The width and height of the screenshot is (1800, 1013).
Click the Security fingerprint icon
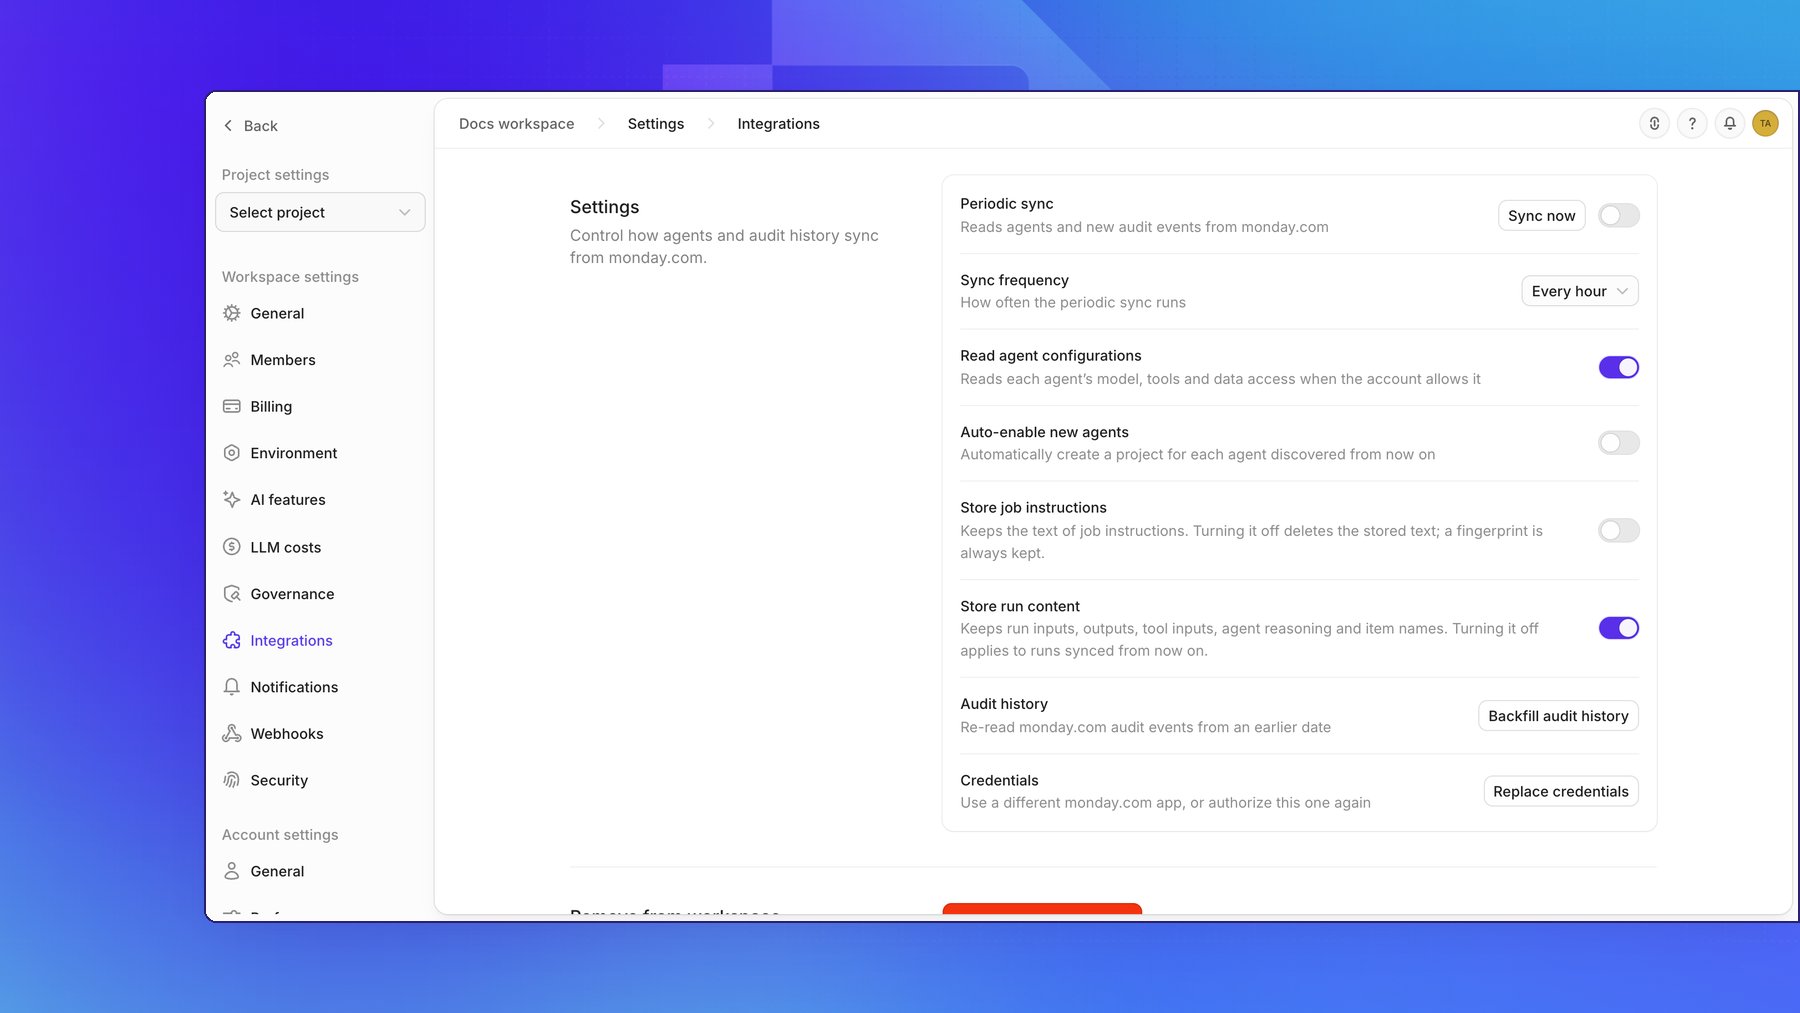point(232,780)
